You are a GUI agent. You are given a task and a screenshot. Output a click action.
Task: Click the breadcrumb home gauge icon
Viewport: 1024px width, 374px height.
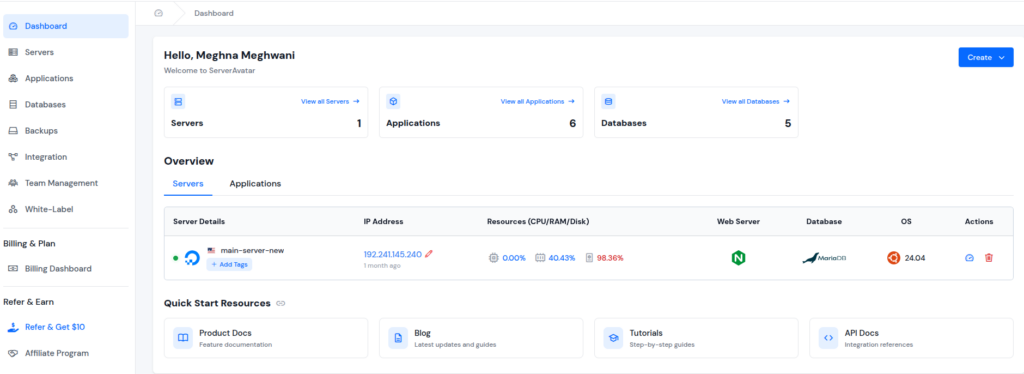158,13
